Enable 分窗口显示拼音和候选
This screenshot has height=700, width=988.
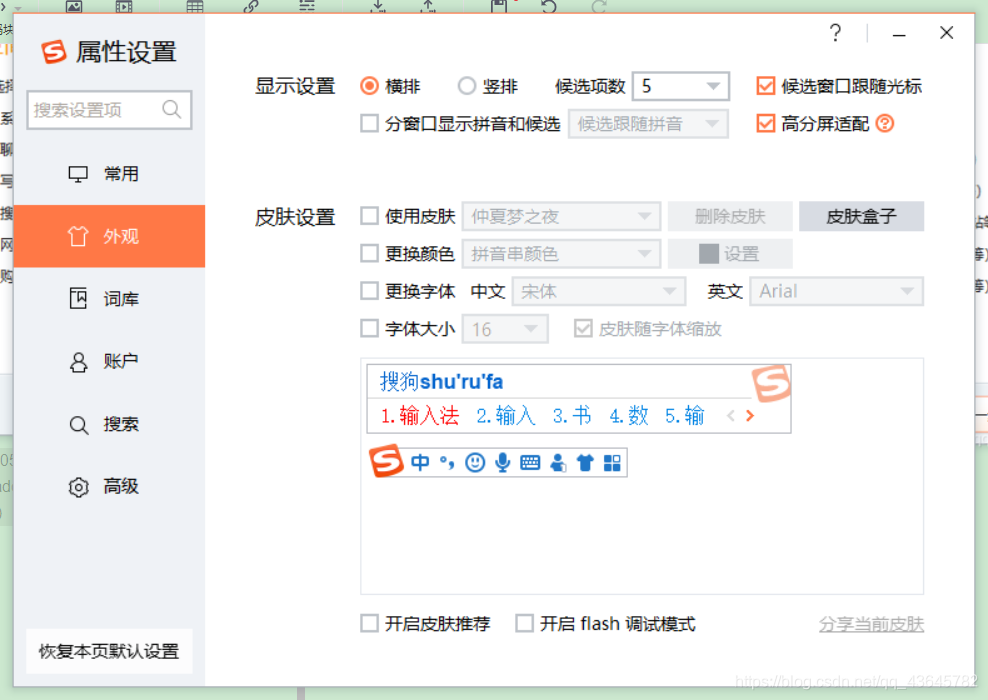(x=369, y=123)
